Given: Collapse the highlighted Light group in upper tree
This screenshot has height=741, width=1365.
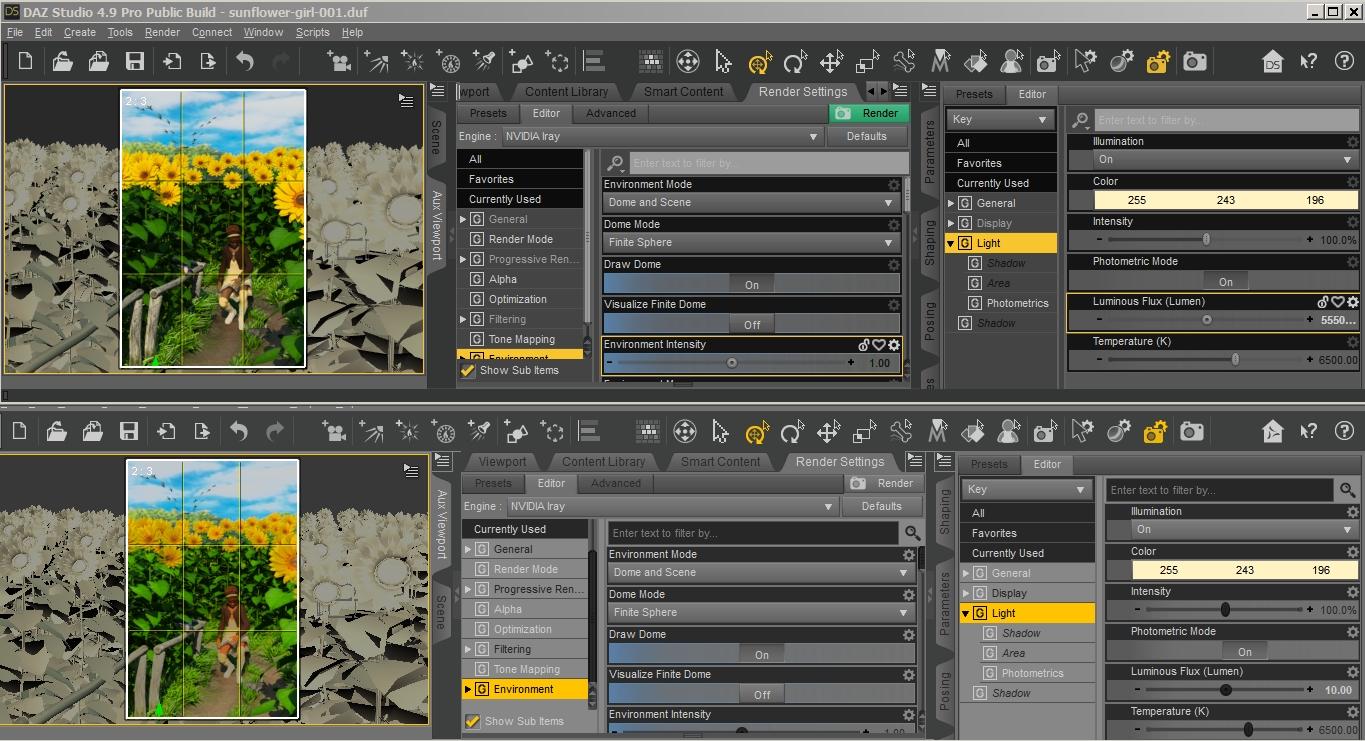Looking at the screenshot, I should (x=951, y=243).
